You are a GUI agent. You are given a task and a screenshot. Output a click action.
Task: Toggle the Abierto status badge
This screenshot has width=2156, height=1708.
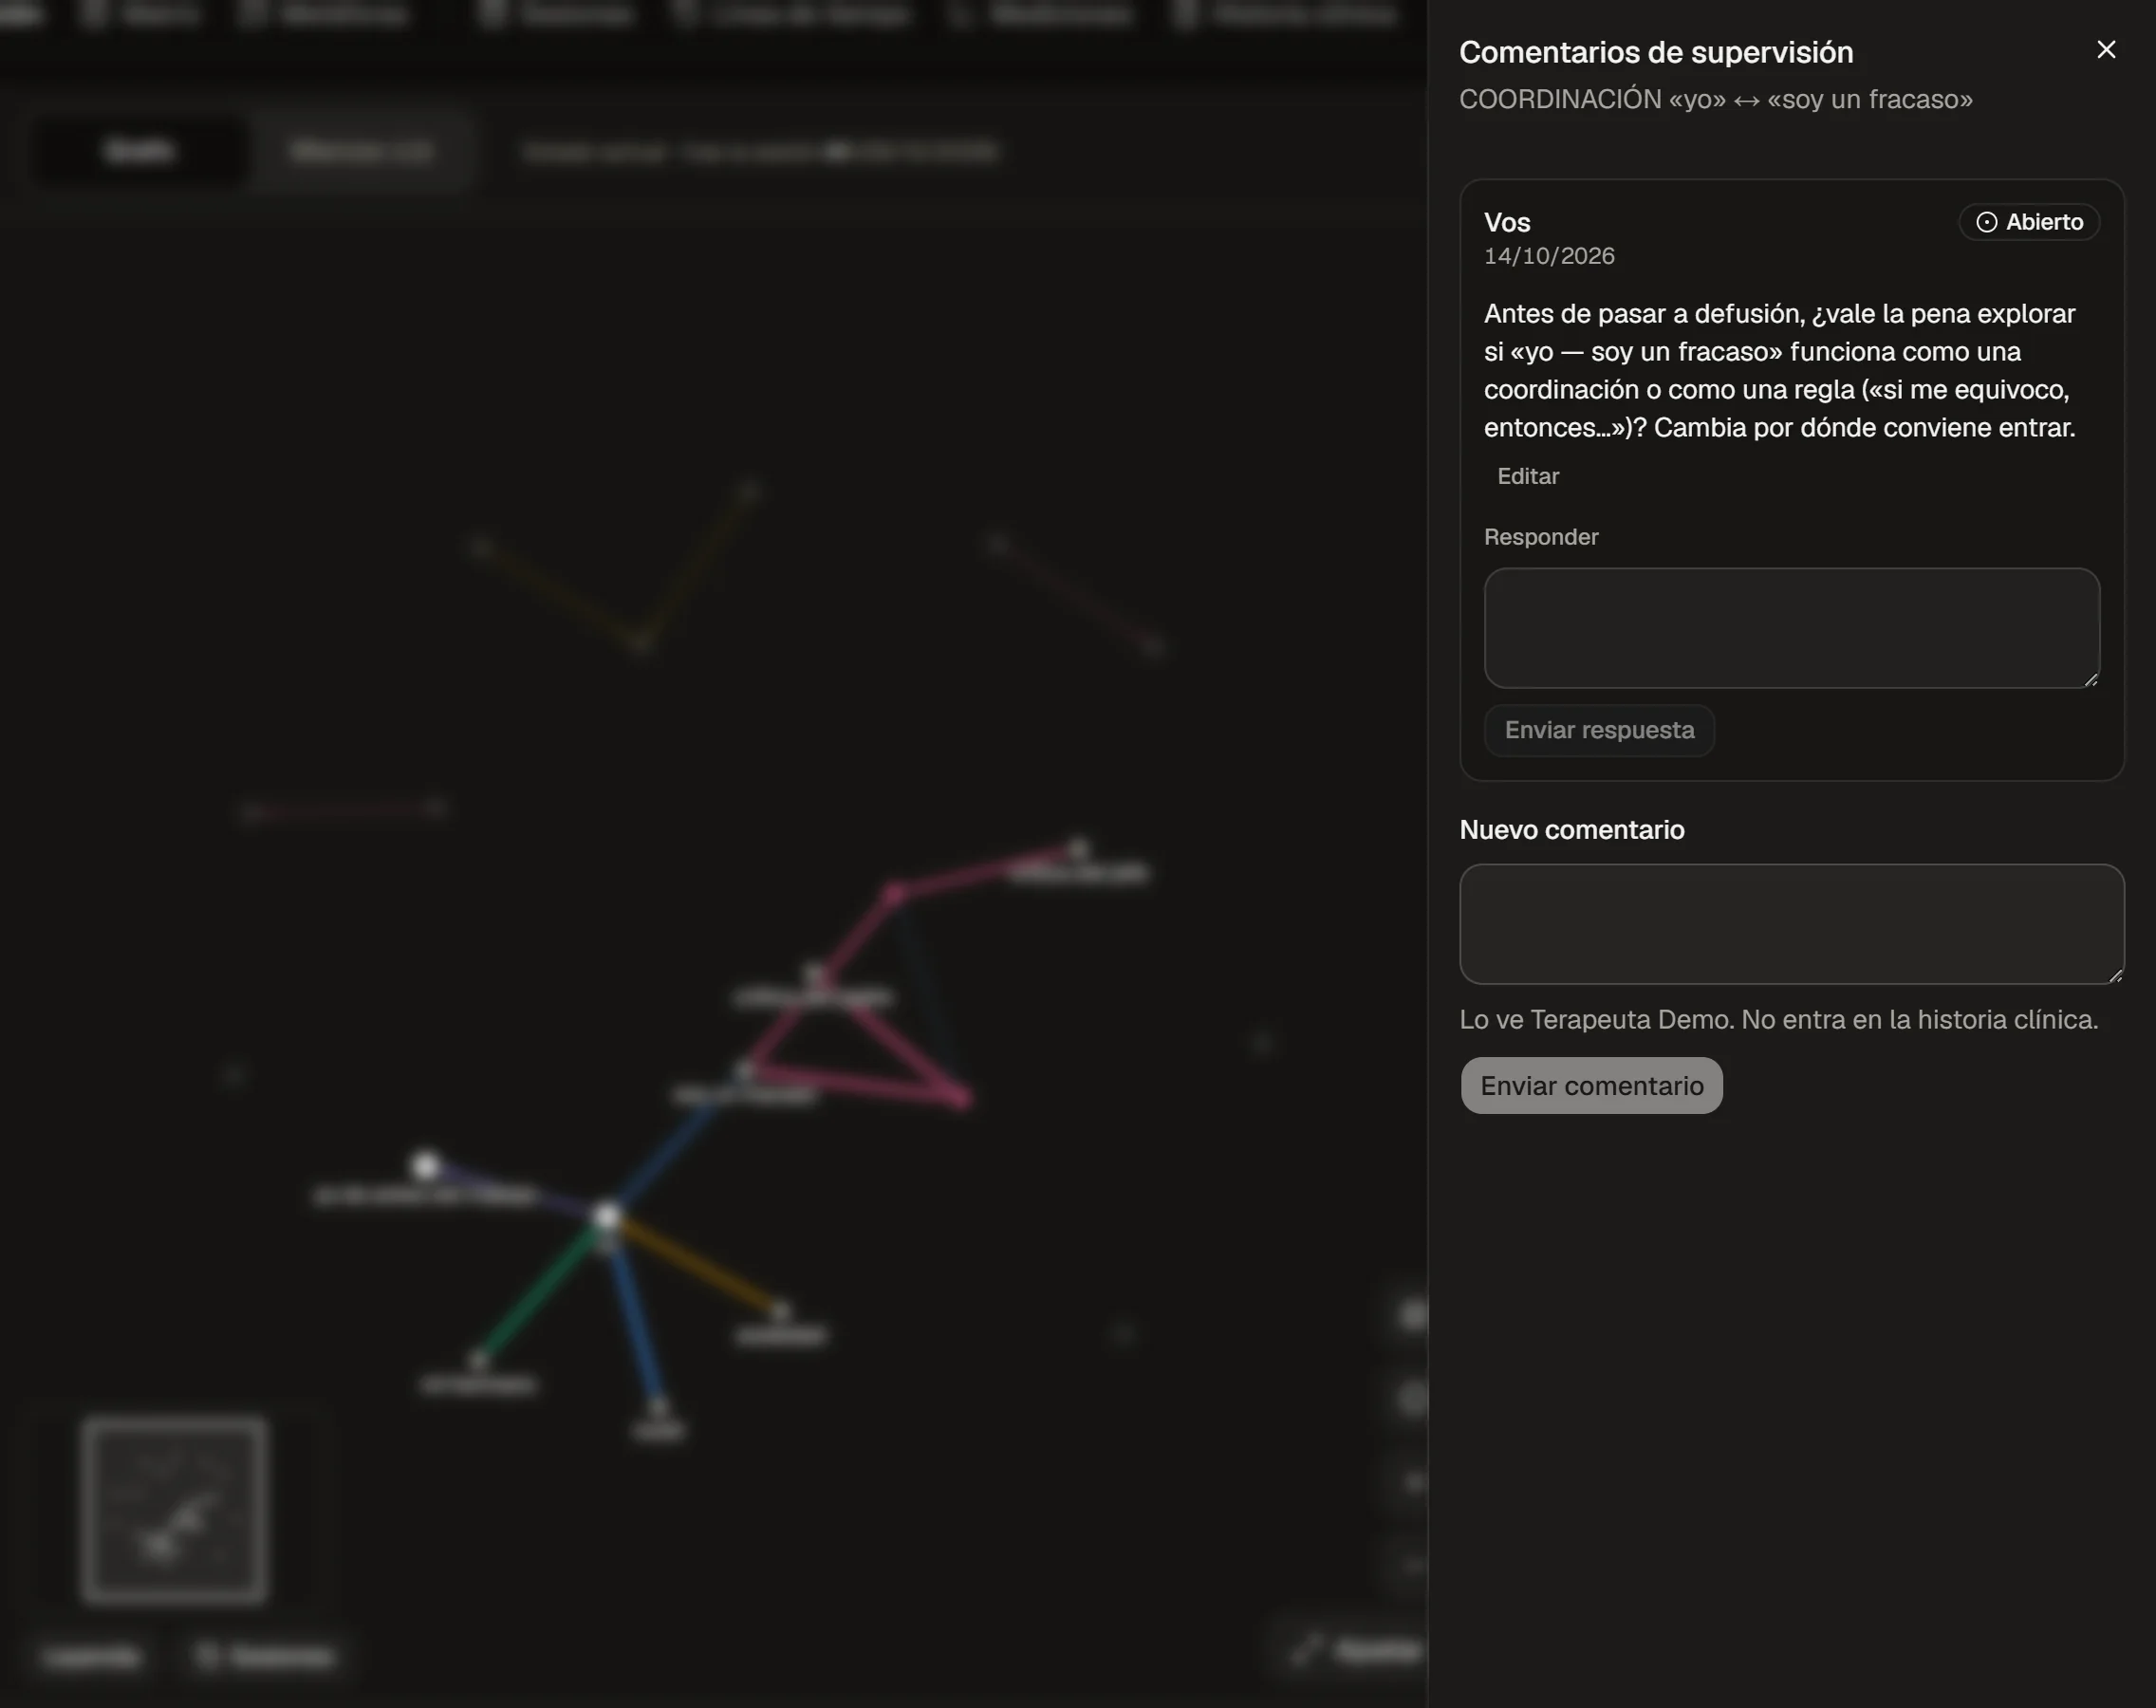click(2029, 222)
